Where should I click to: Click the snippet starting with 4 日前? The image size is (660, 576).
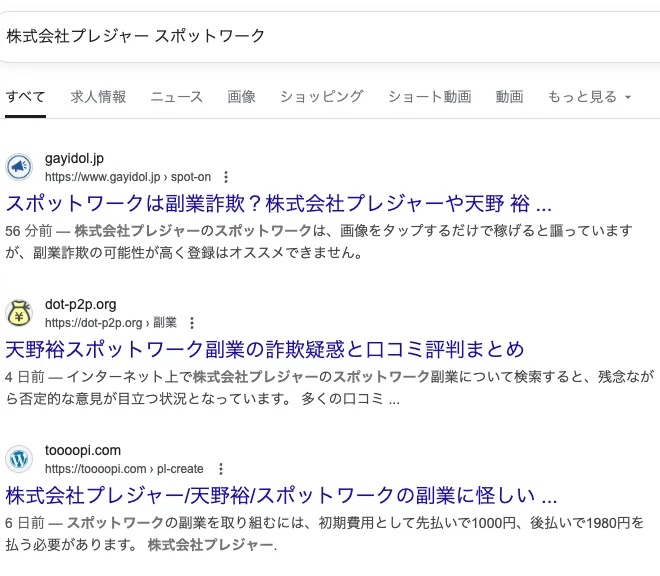[330, 388]
